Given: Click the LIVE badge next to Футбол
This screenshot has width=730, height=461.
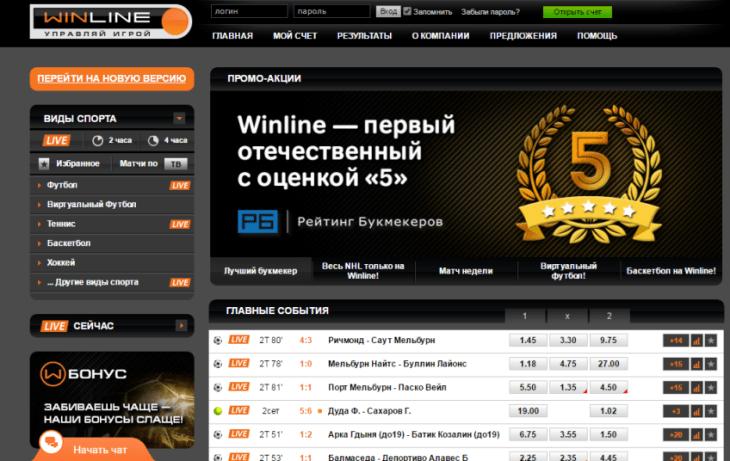Looking at the screenshot, I should point(180,186).
